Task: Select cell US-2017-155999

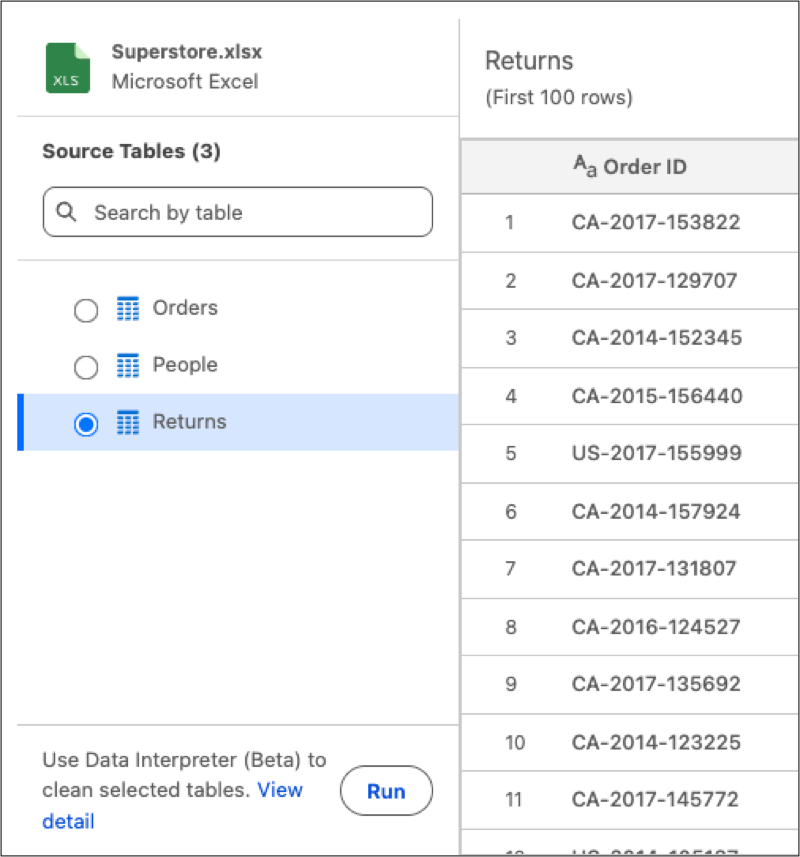Action: [657, 453]
